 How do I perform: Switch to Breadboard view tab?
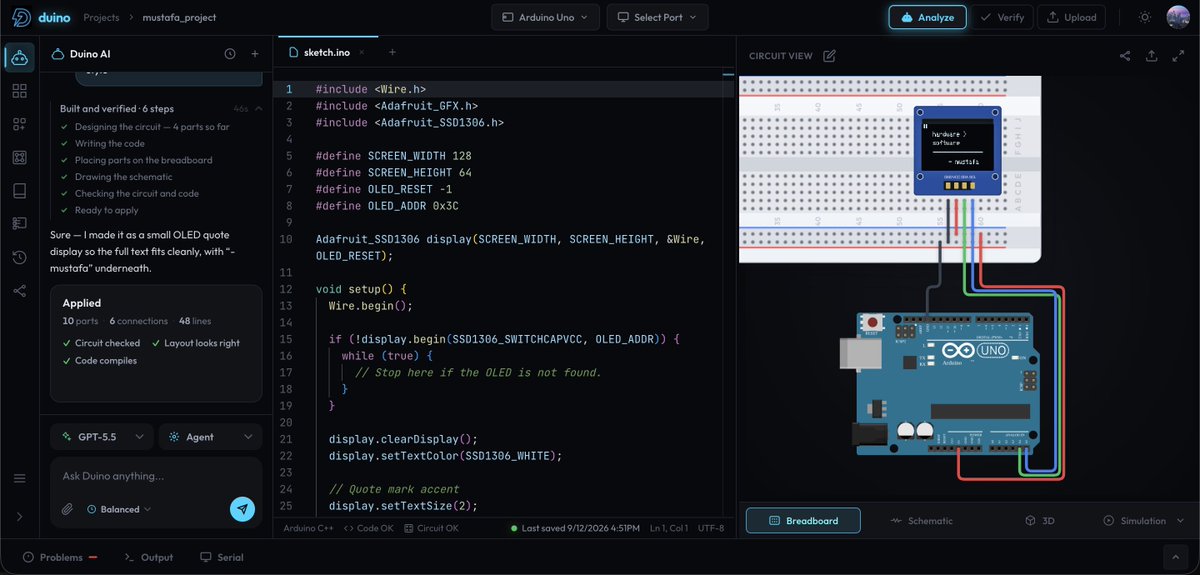(x=803, y=521)
